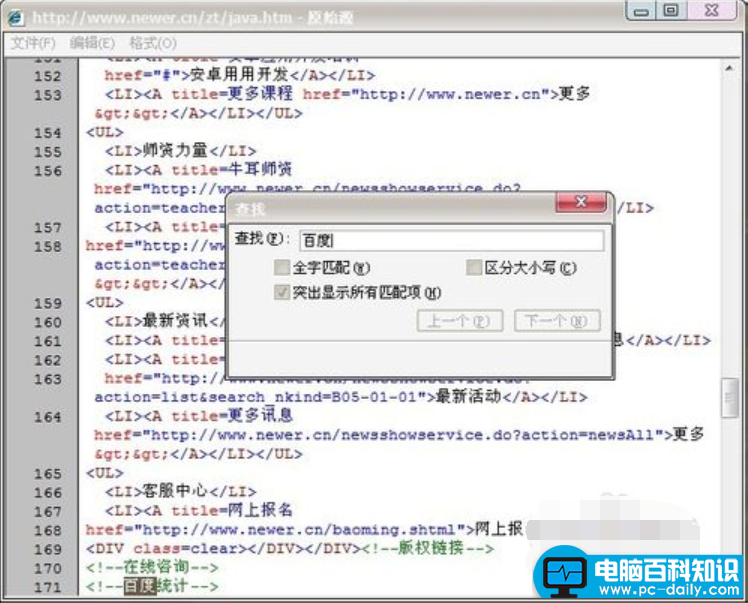The height and width of the screenshot is (603, 748).
Task: Click the 师资力量 text on line 155
Action: [x=175, y=151]
